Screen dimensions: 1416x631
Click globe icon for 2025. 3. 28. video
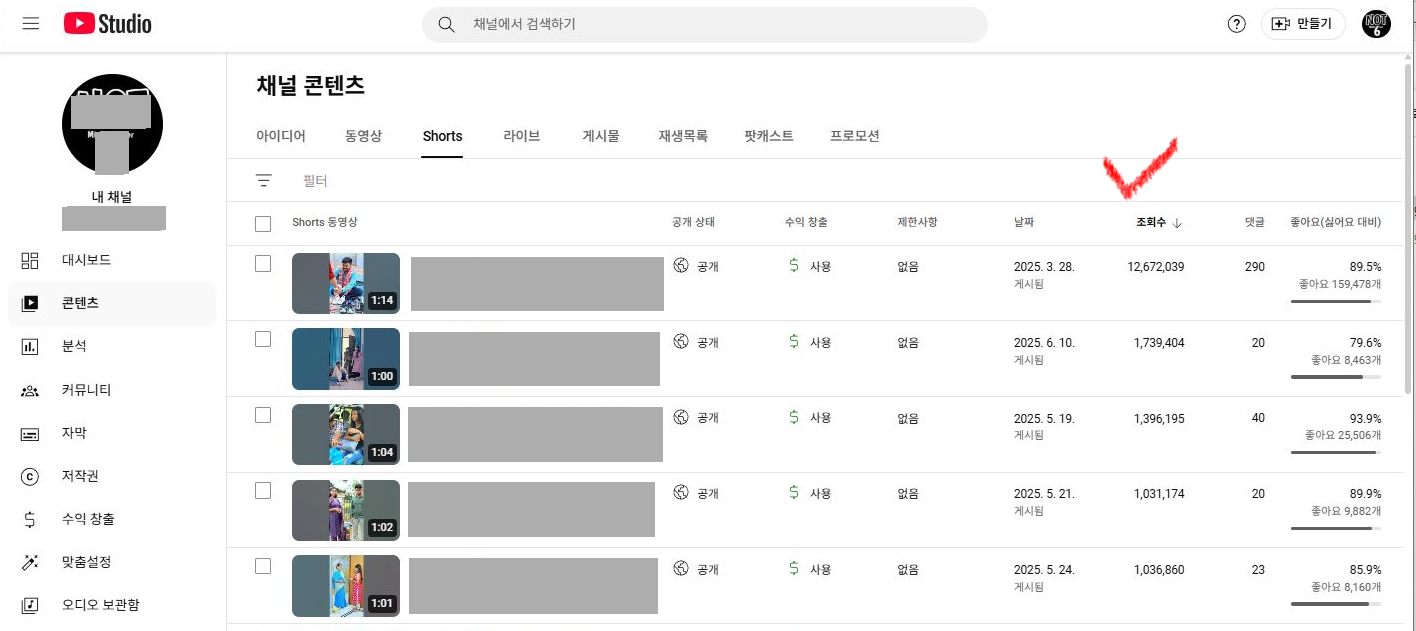681,265
